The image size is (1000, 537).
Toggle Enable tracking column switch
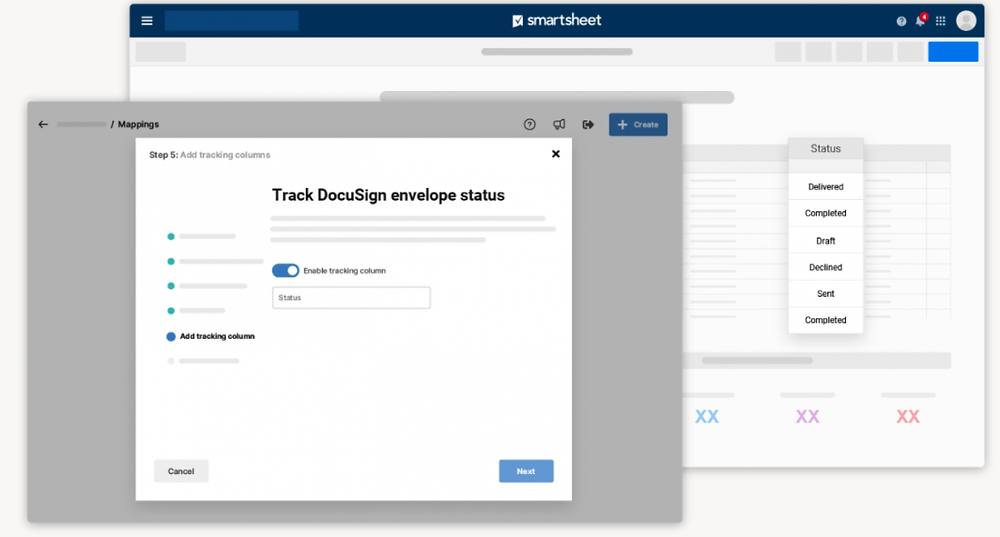coord(285,270)
